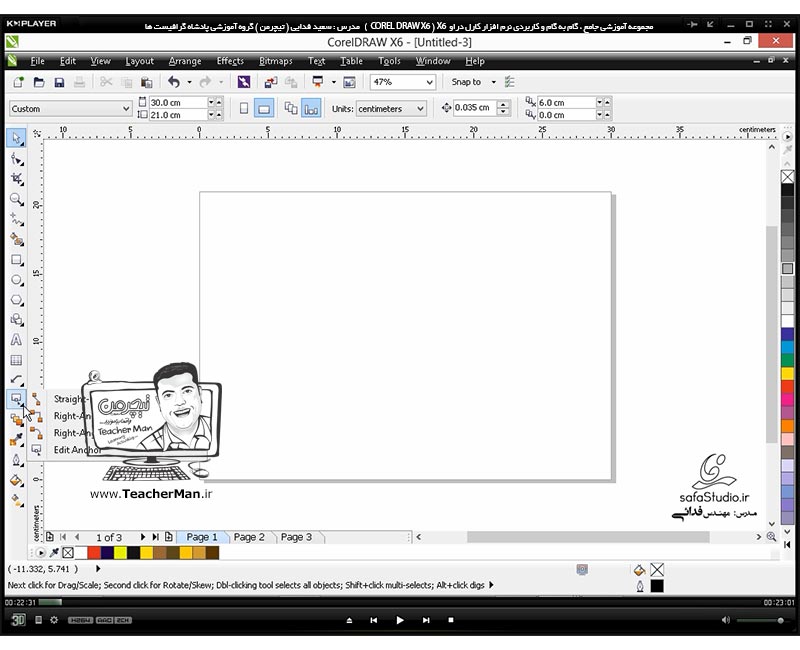Open the File menu
The width and height of the screenshot is (800, 650).
coord(37,61)
